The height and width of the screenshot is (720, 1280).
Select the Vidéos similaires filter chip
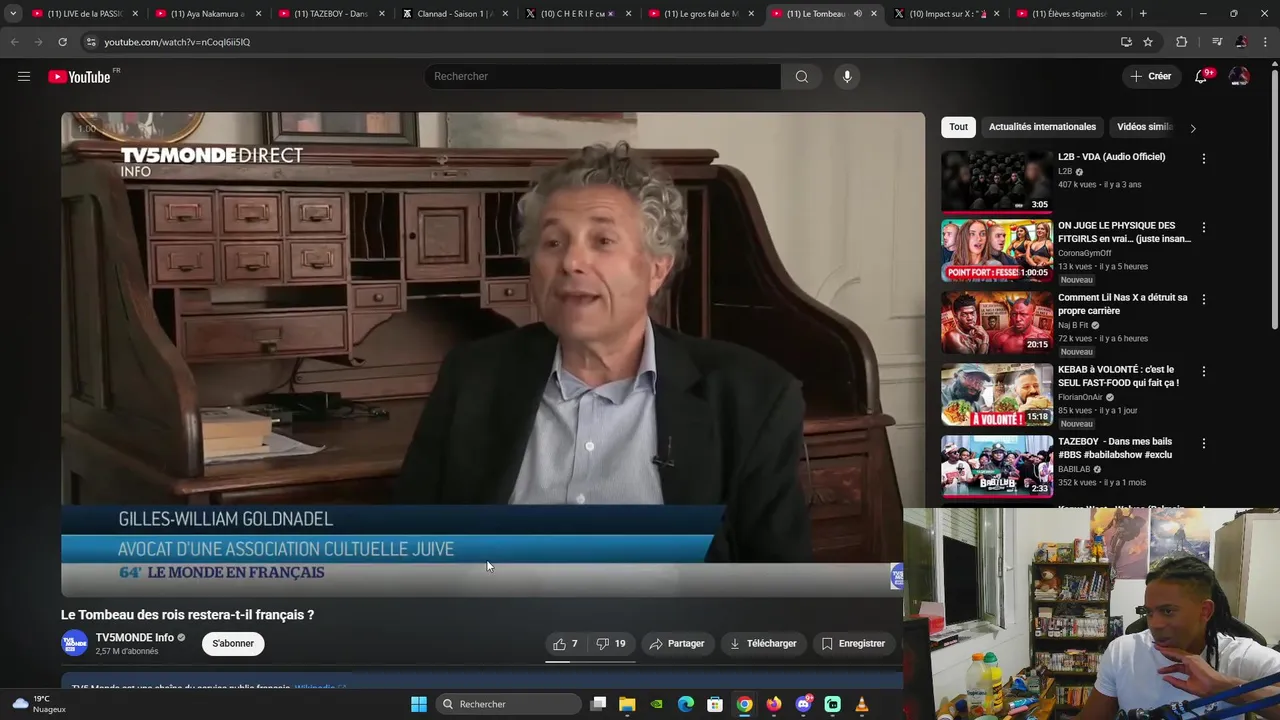(x=1145, y=127)
